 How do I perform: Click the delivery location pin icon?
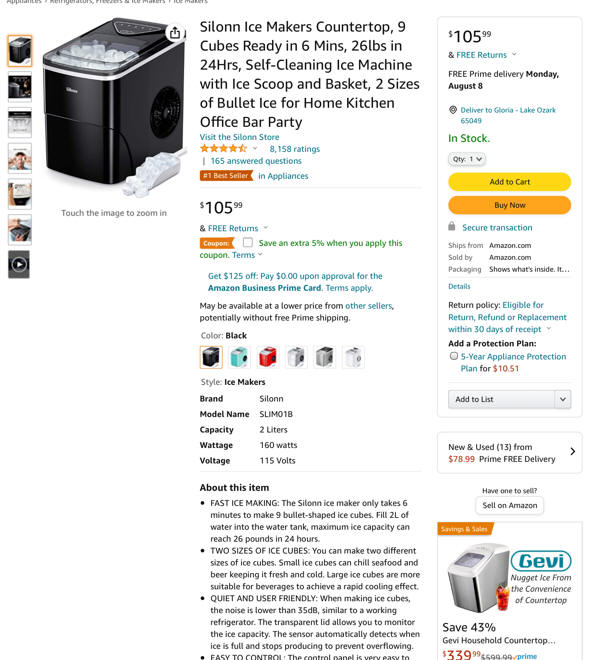pyautogui.click(x=453, y=110)
